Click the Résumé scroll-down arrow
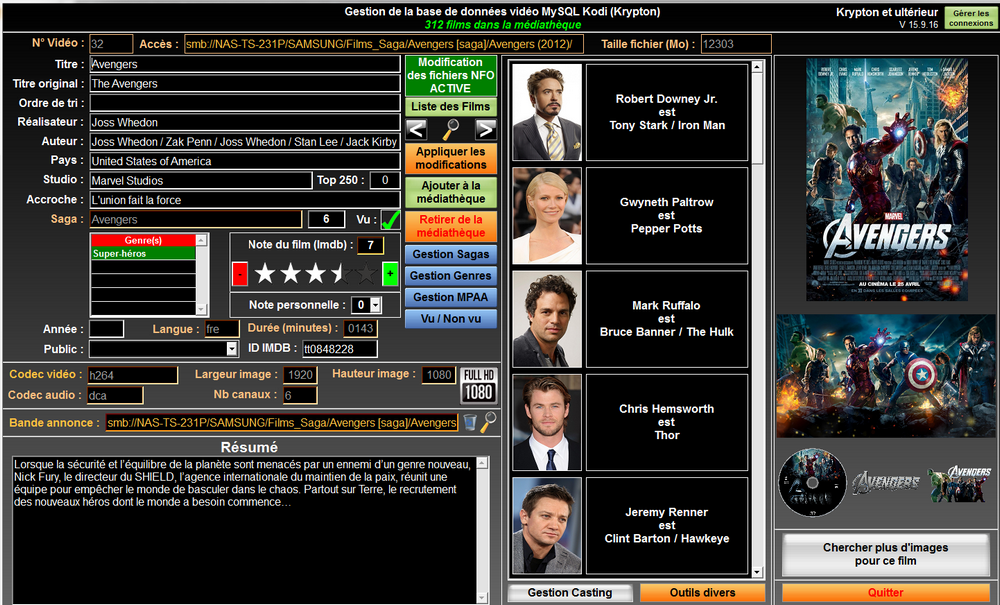 click(483, 598)
